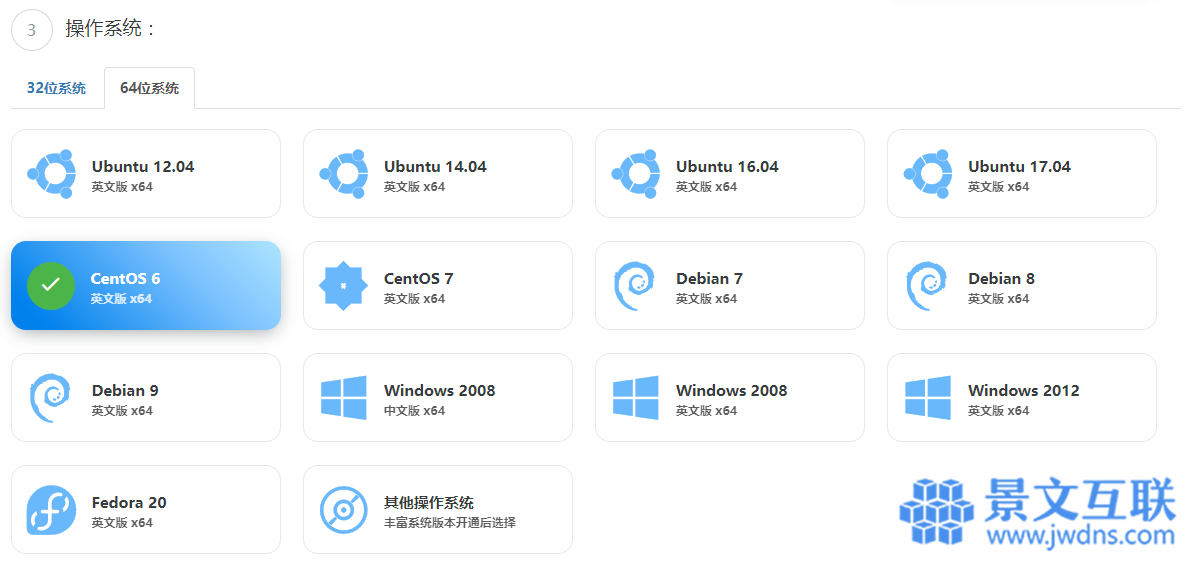
Task: Click 英文版 x64 under Debian 9
Action: coord(122,411)
